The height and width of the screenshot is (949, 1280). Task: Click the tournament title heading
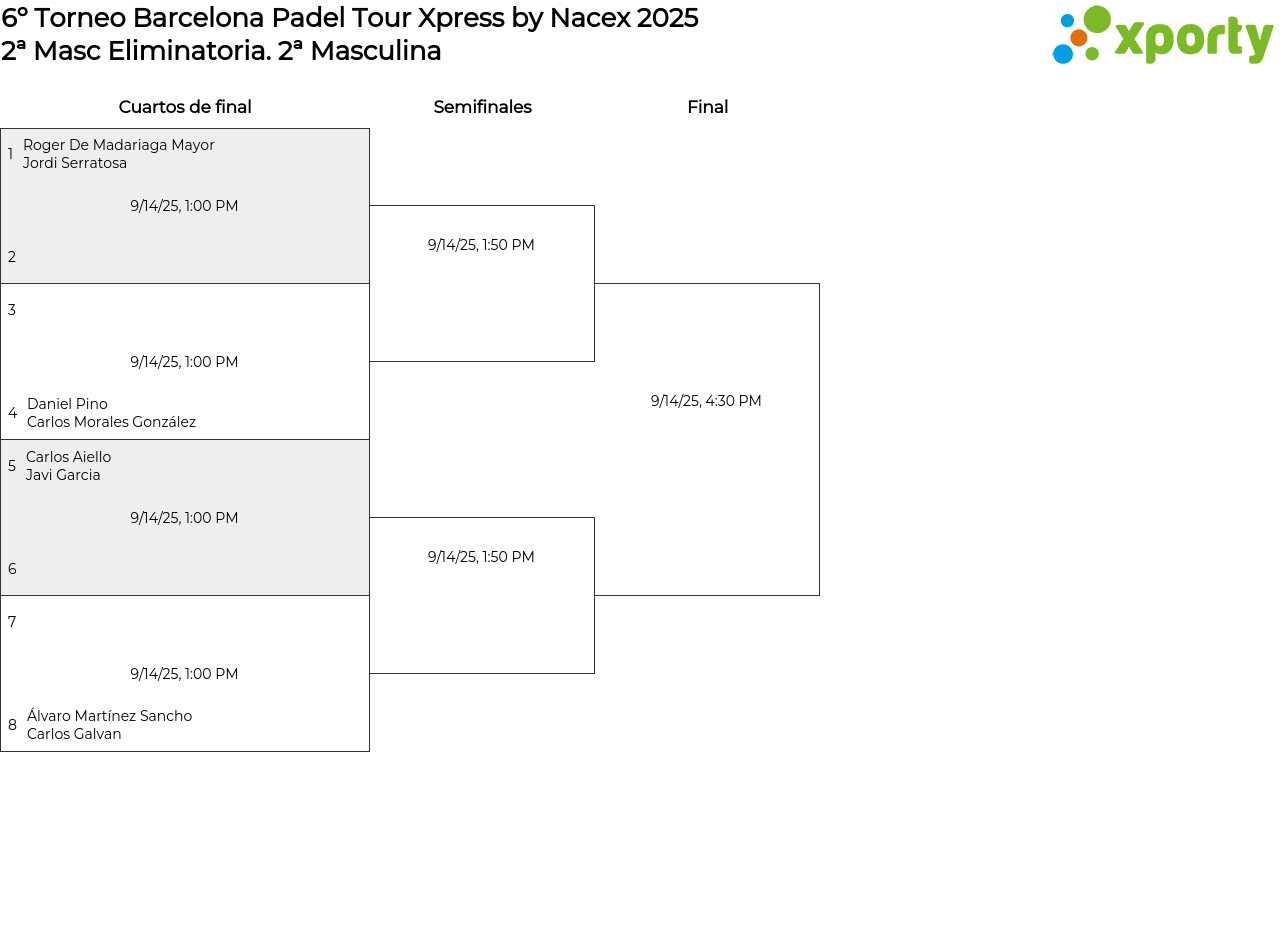coord(349,18)
